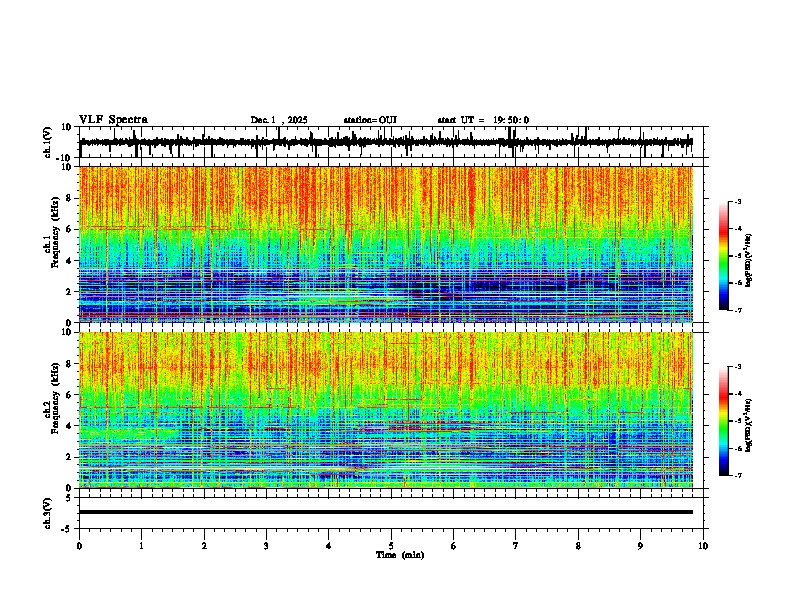Click the ch.1 frequency spectrogram panel
792x612 pixels.
point(386,244)
